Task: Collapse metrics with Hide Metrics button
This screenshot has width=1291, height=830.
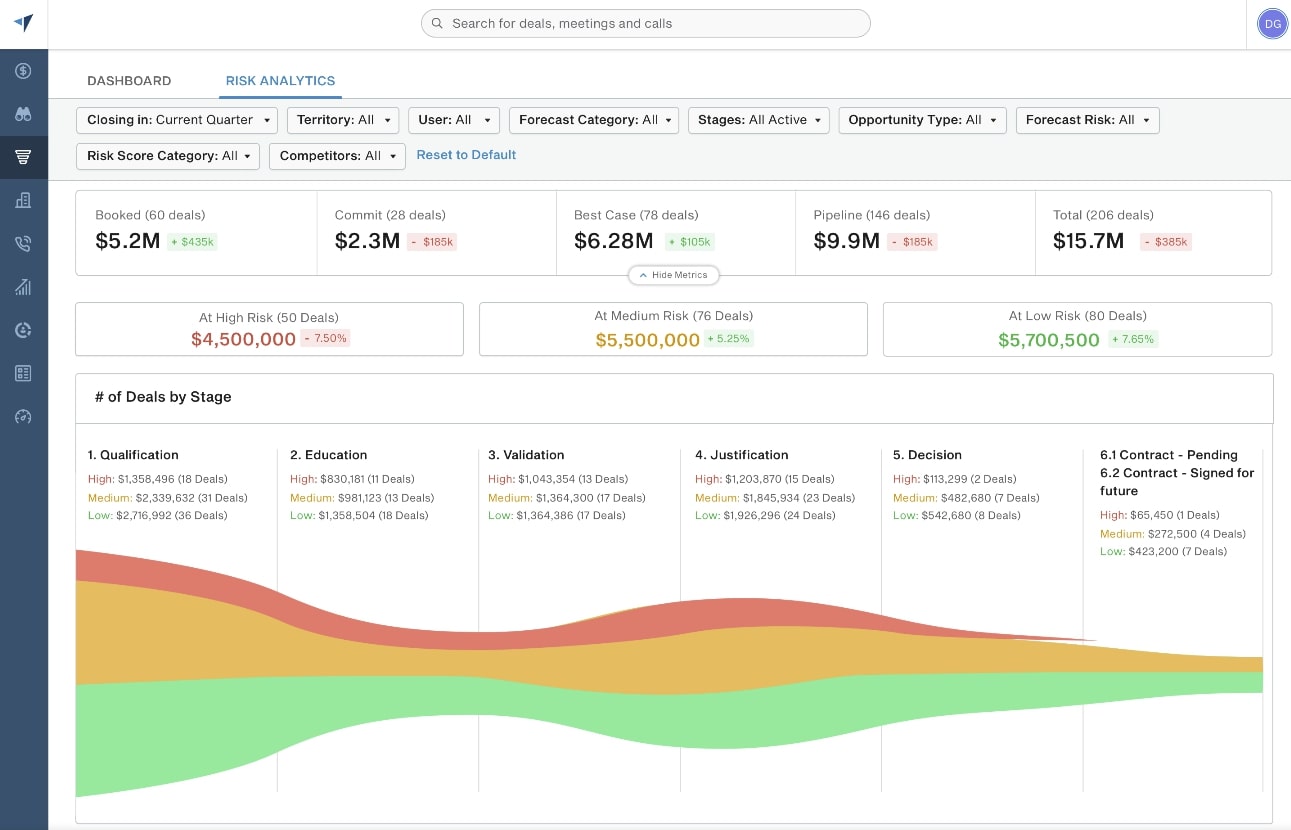Action: coord(673,275)
